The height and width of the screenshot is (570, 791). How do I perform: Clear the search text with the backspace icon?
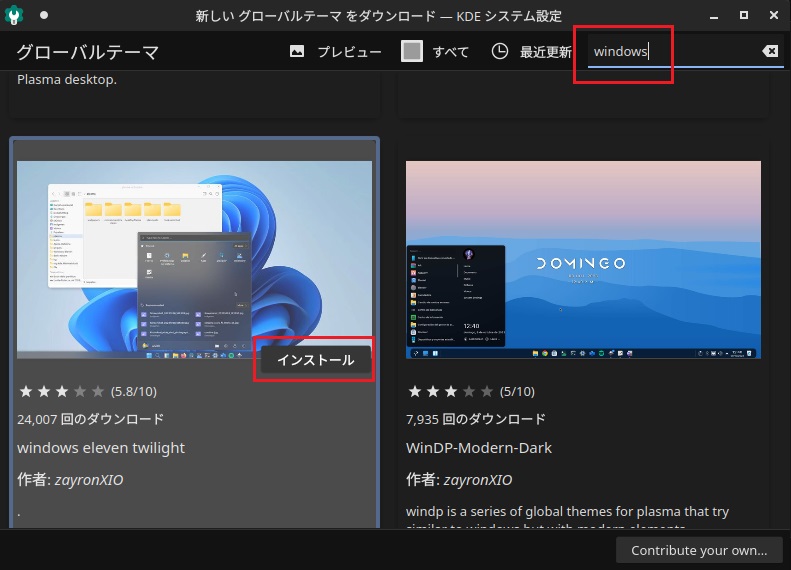tap(770, 51)
